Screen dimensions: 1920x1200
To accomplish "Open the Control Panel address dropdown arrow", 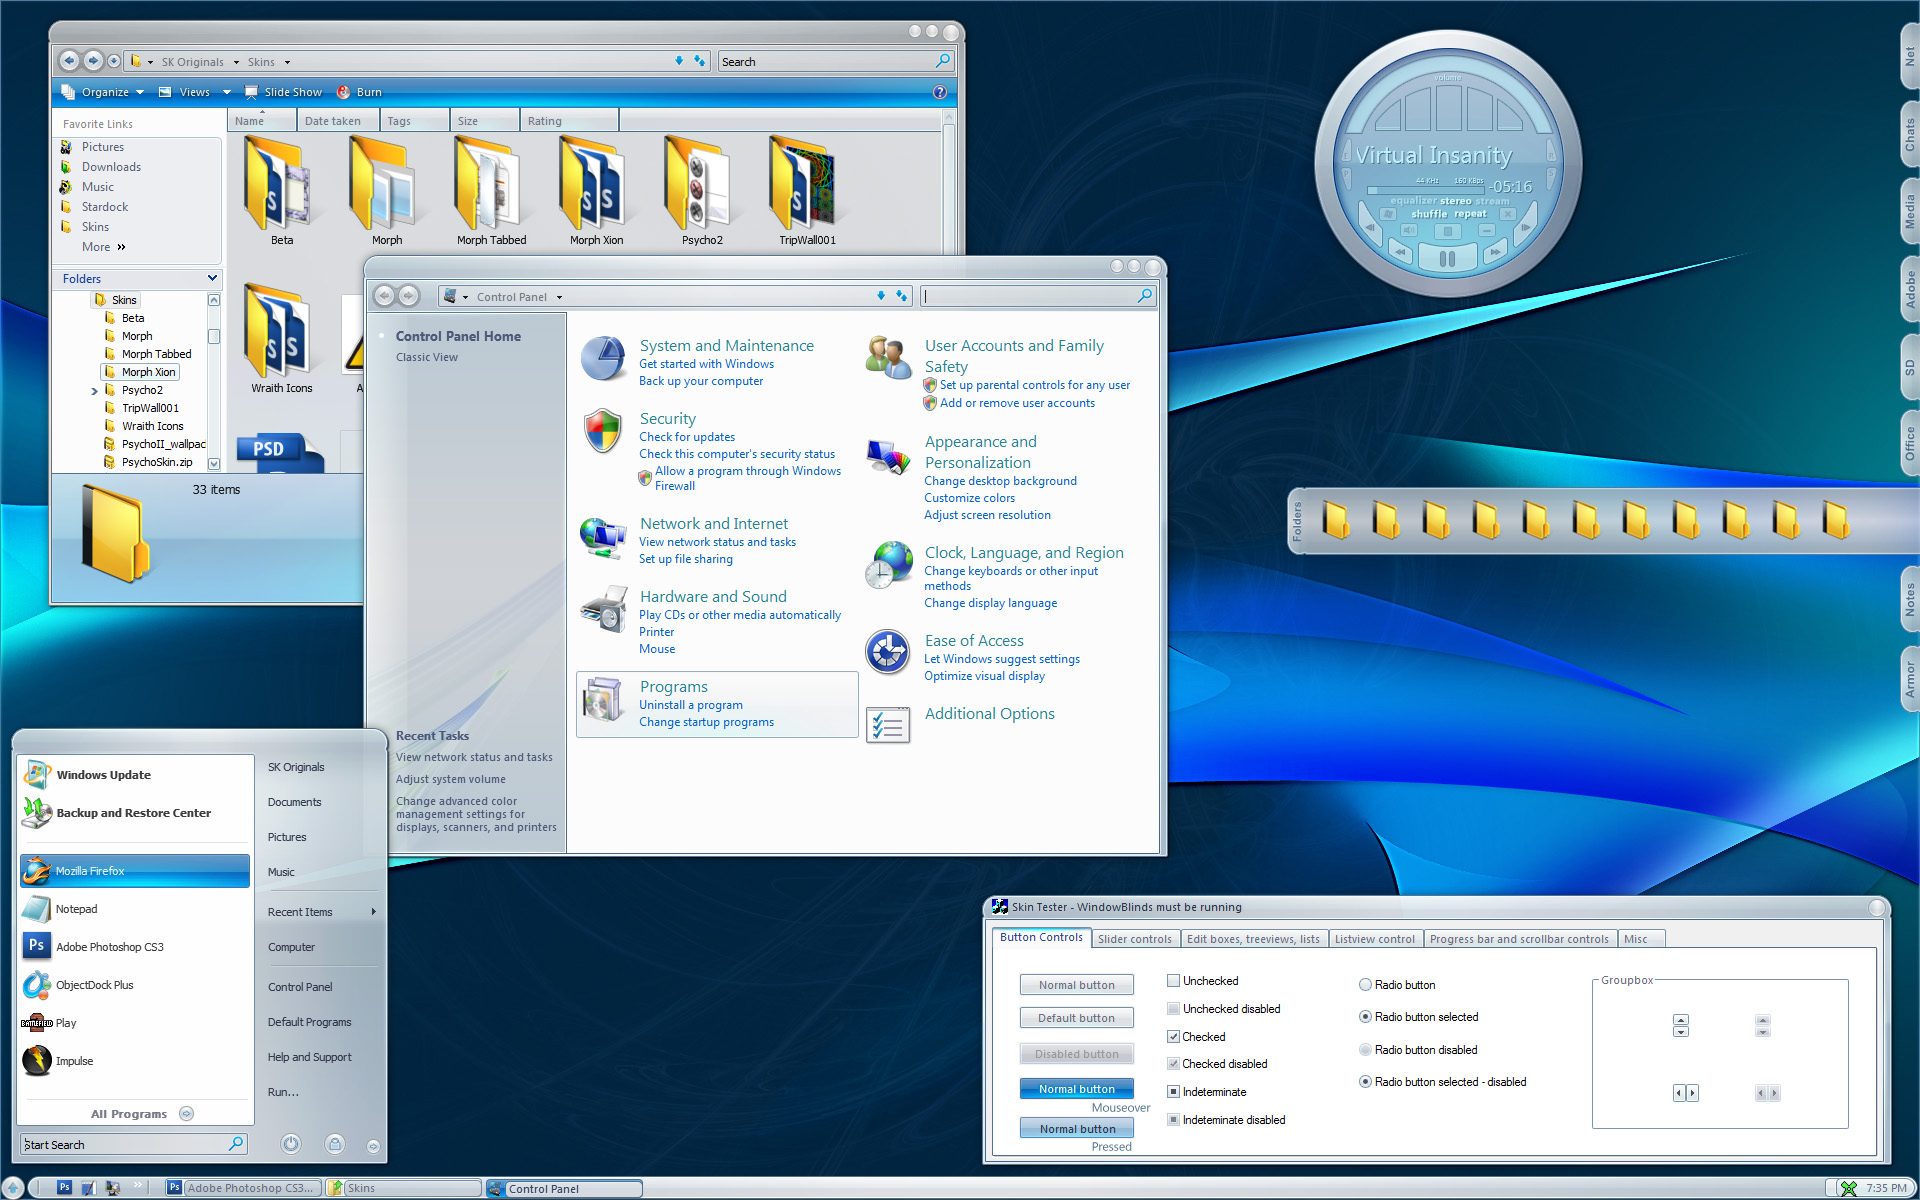I will (560, 297).
